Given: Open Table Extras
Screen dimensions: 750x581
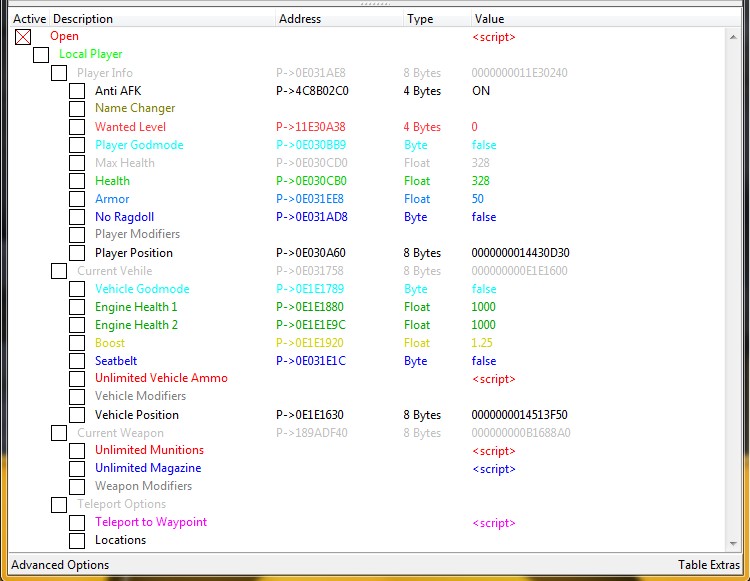Looking at the screenshot, I should pos(708,565).
